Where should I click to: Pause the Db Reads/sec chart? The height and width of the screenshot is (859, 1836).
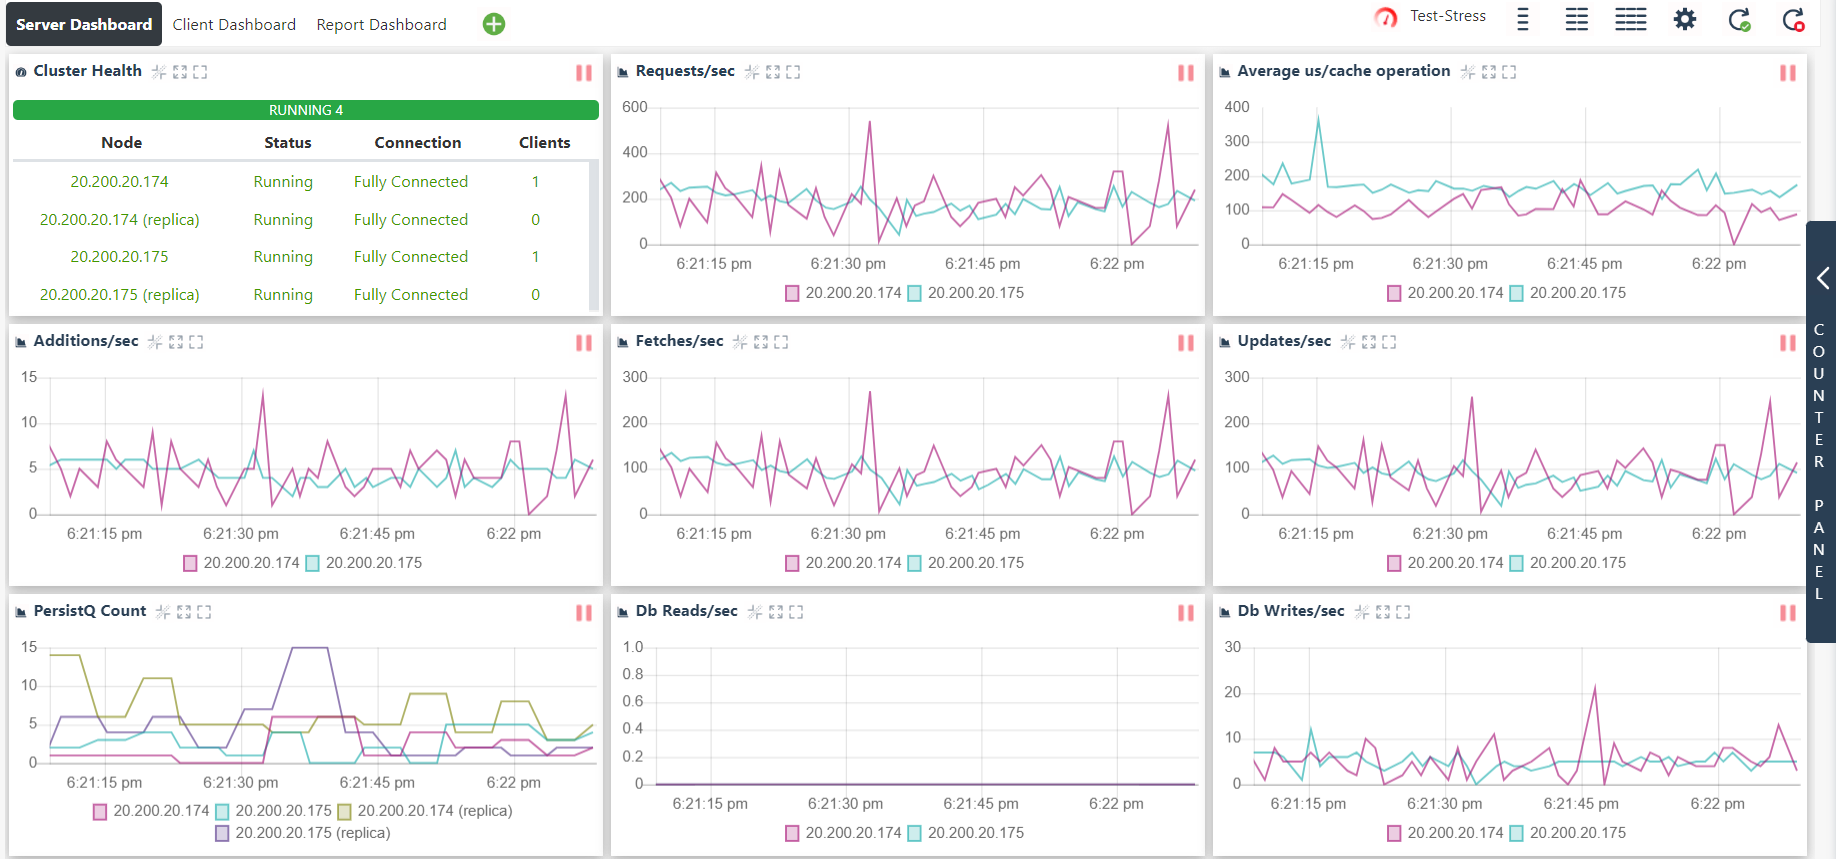[x=1186, y=613]
